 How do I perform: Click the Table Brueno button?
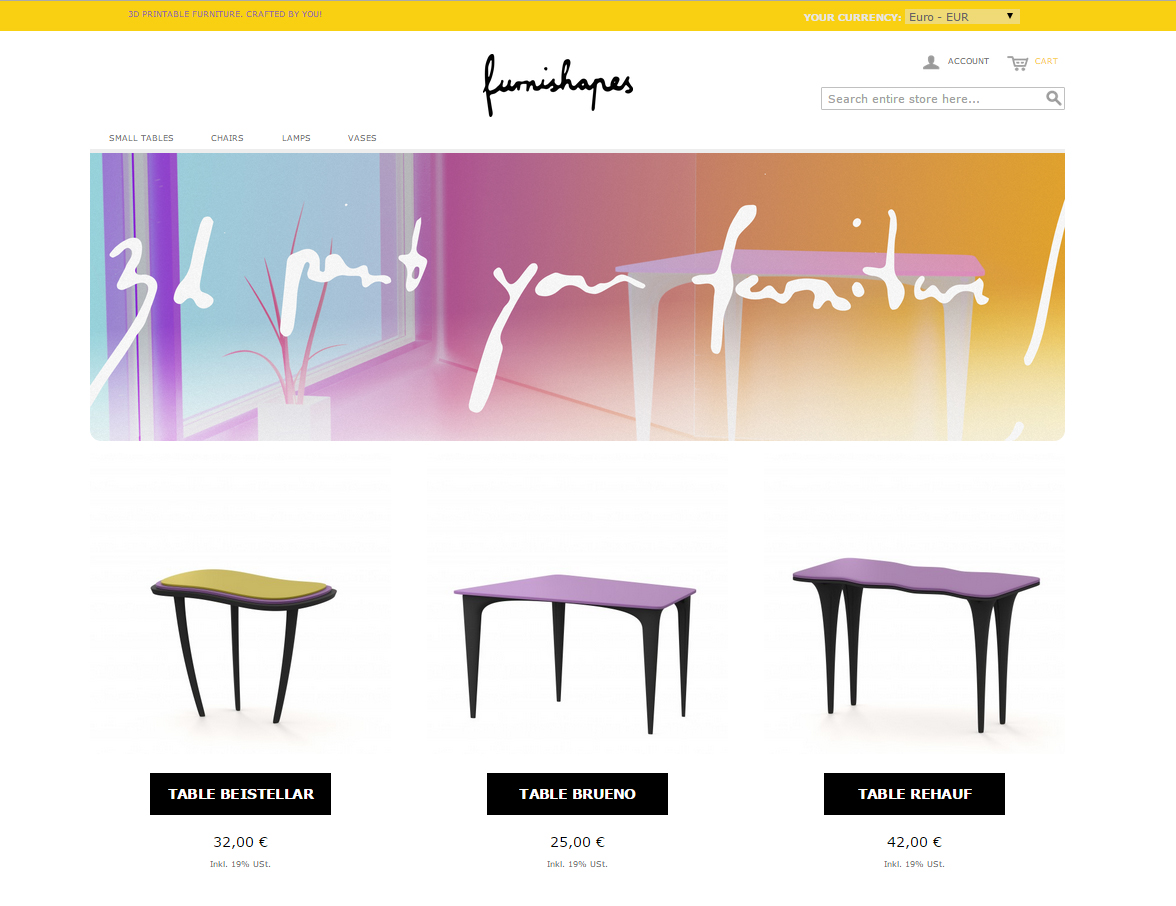point(578,794)
